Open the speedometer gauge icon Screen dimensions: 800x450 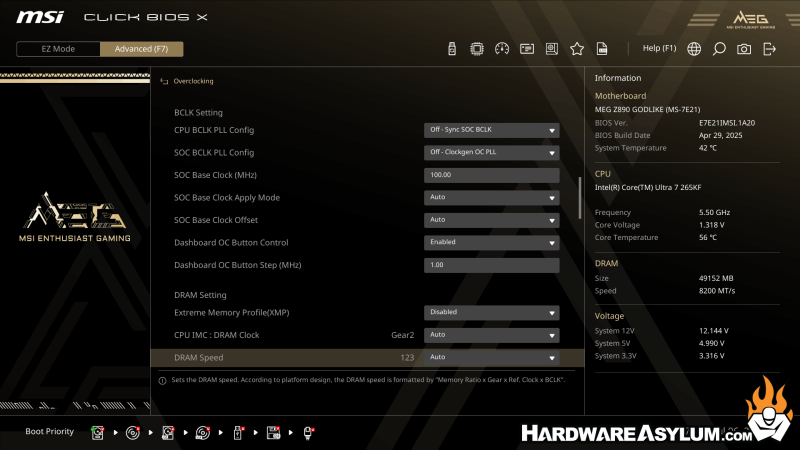coord(502,49)
